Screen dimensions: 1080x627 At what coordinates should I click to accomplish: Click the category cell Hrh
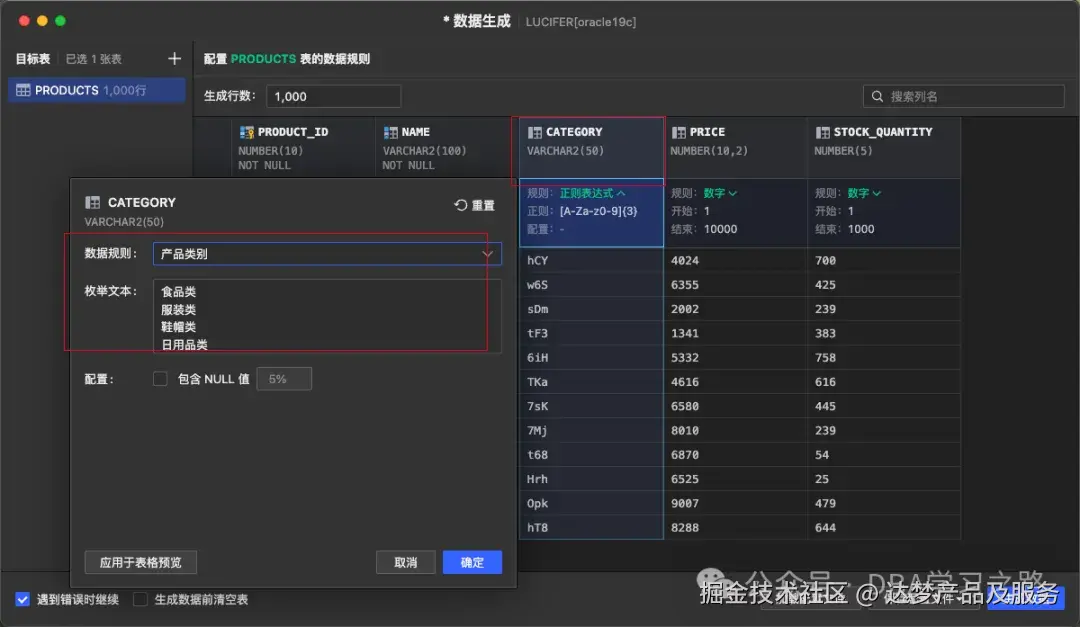coord(592,479)
